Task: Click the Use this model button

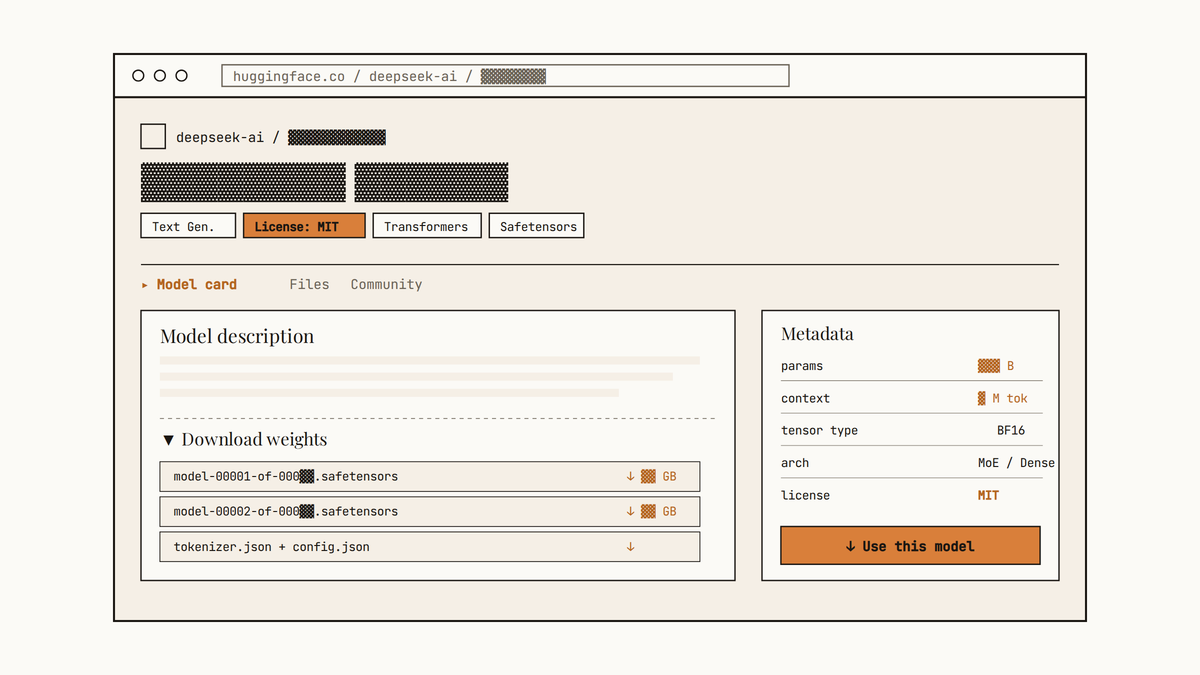Action: click(910, 546)
